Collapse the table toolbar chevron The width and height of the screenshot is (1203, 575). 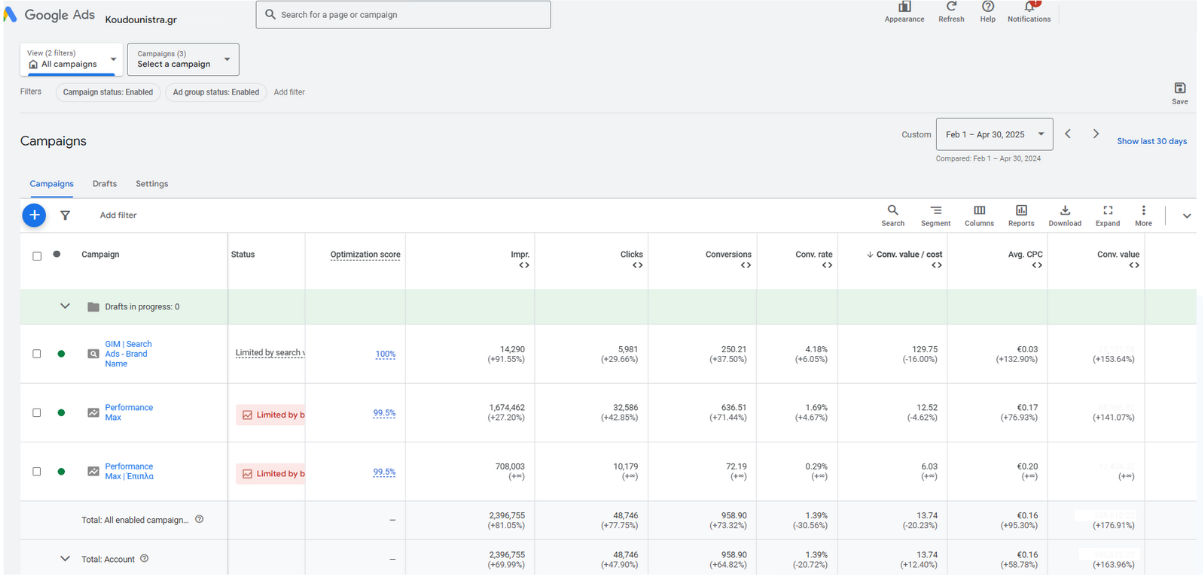(x=1187, y=215)
